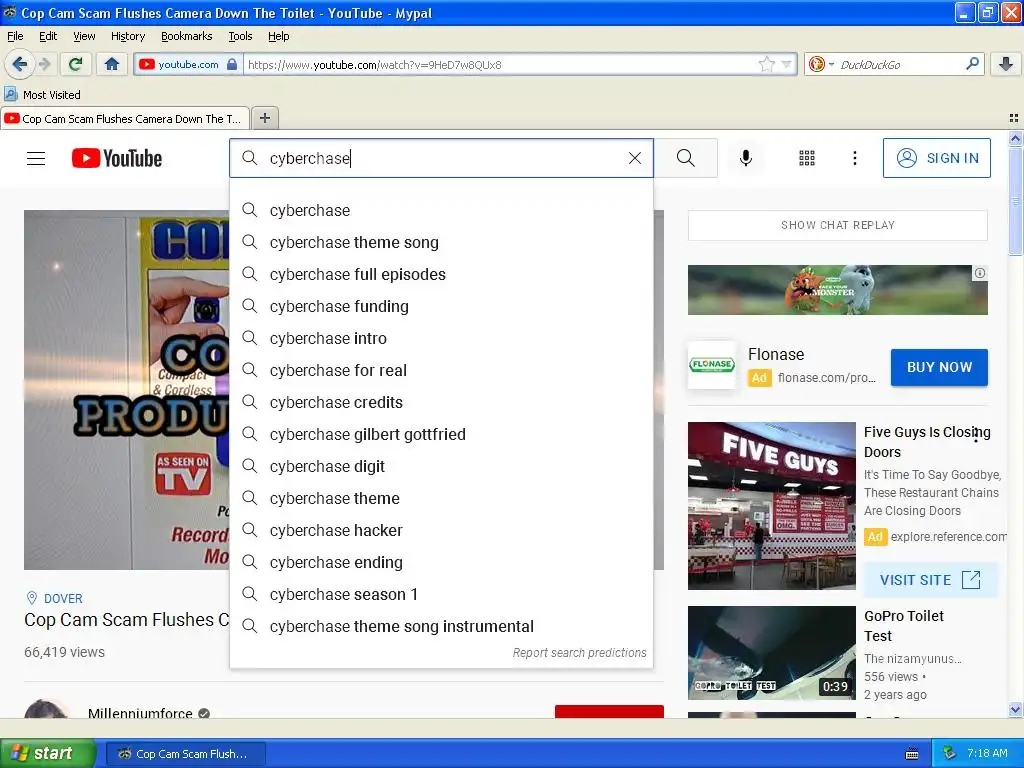
Task: Open the Tools menu
Action: 240,36
